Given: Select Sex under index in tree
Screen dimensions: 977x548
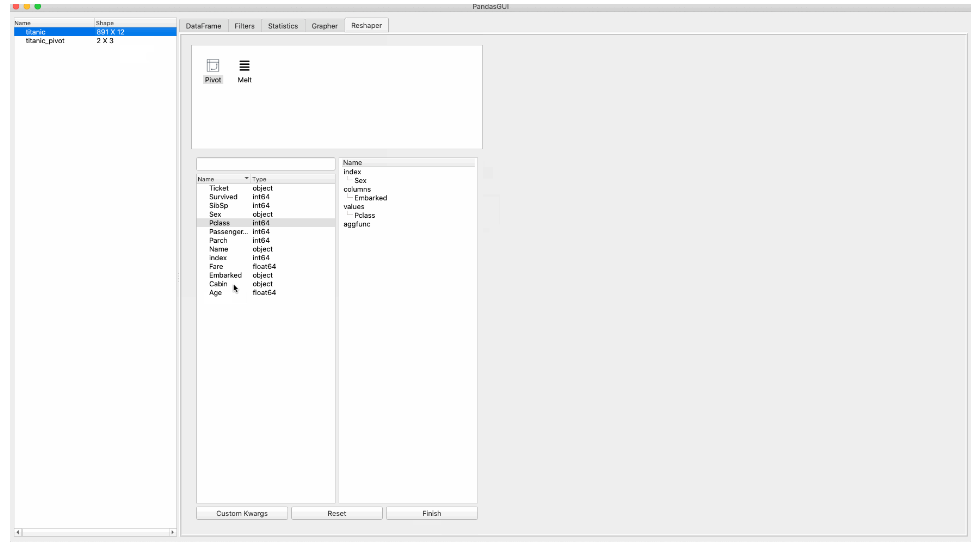Looking at the screenshot, I should 360,181.
